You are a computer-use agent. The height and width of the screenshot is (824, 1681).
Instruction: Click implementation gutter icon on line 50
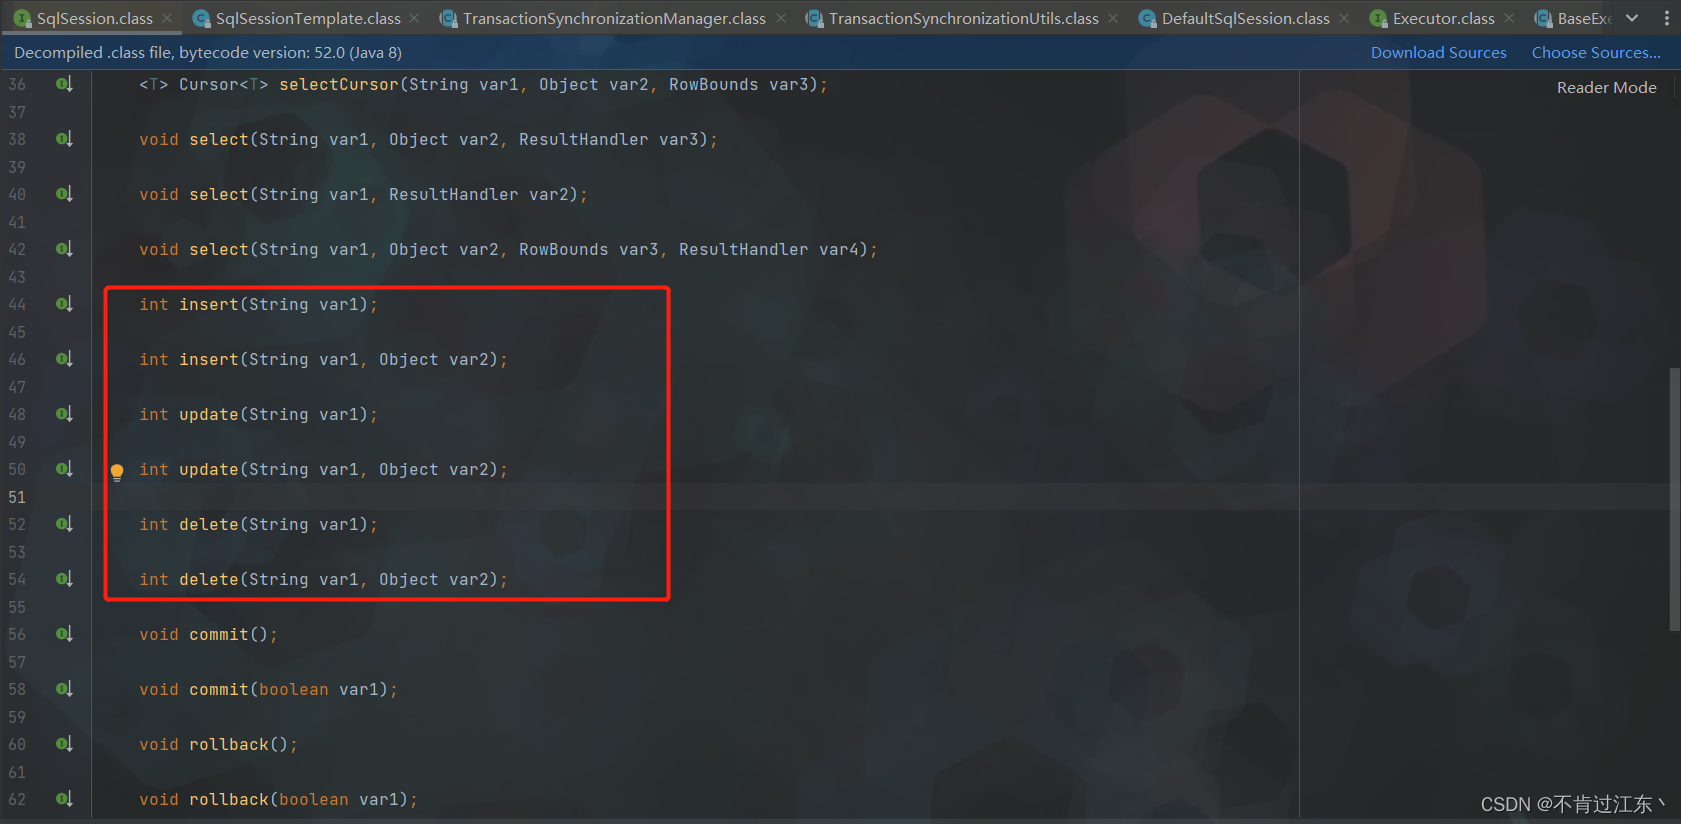click(x=64, y=470)
